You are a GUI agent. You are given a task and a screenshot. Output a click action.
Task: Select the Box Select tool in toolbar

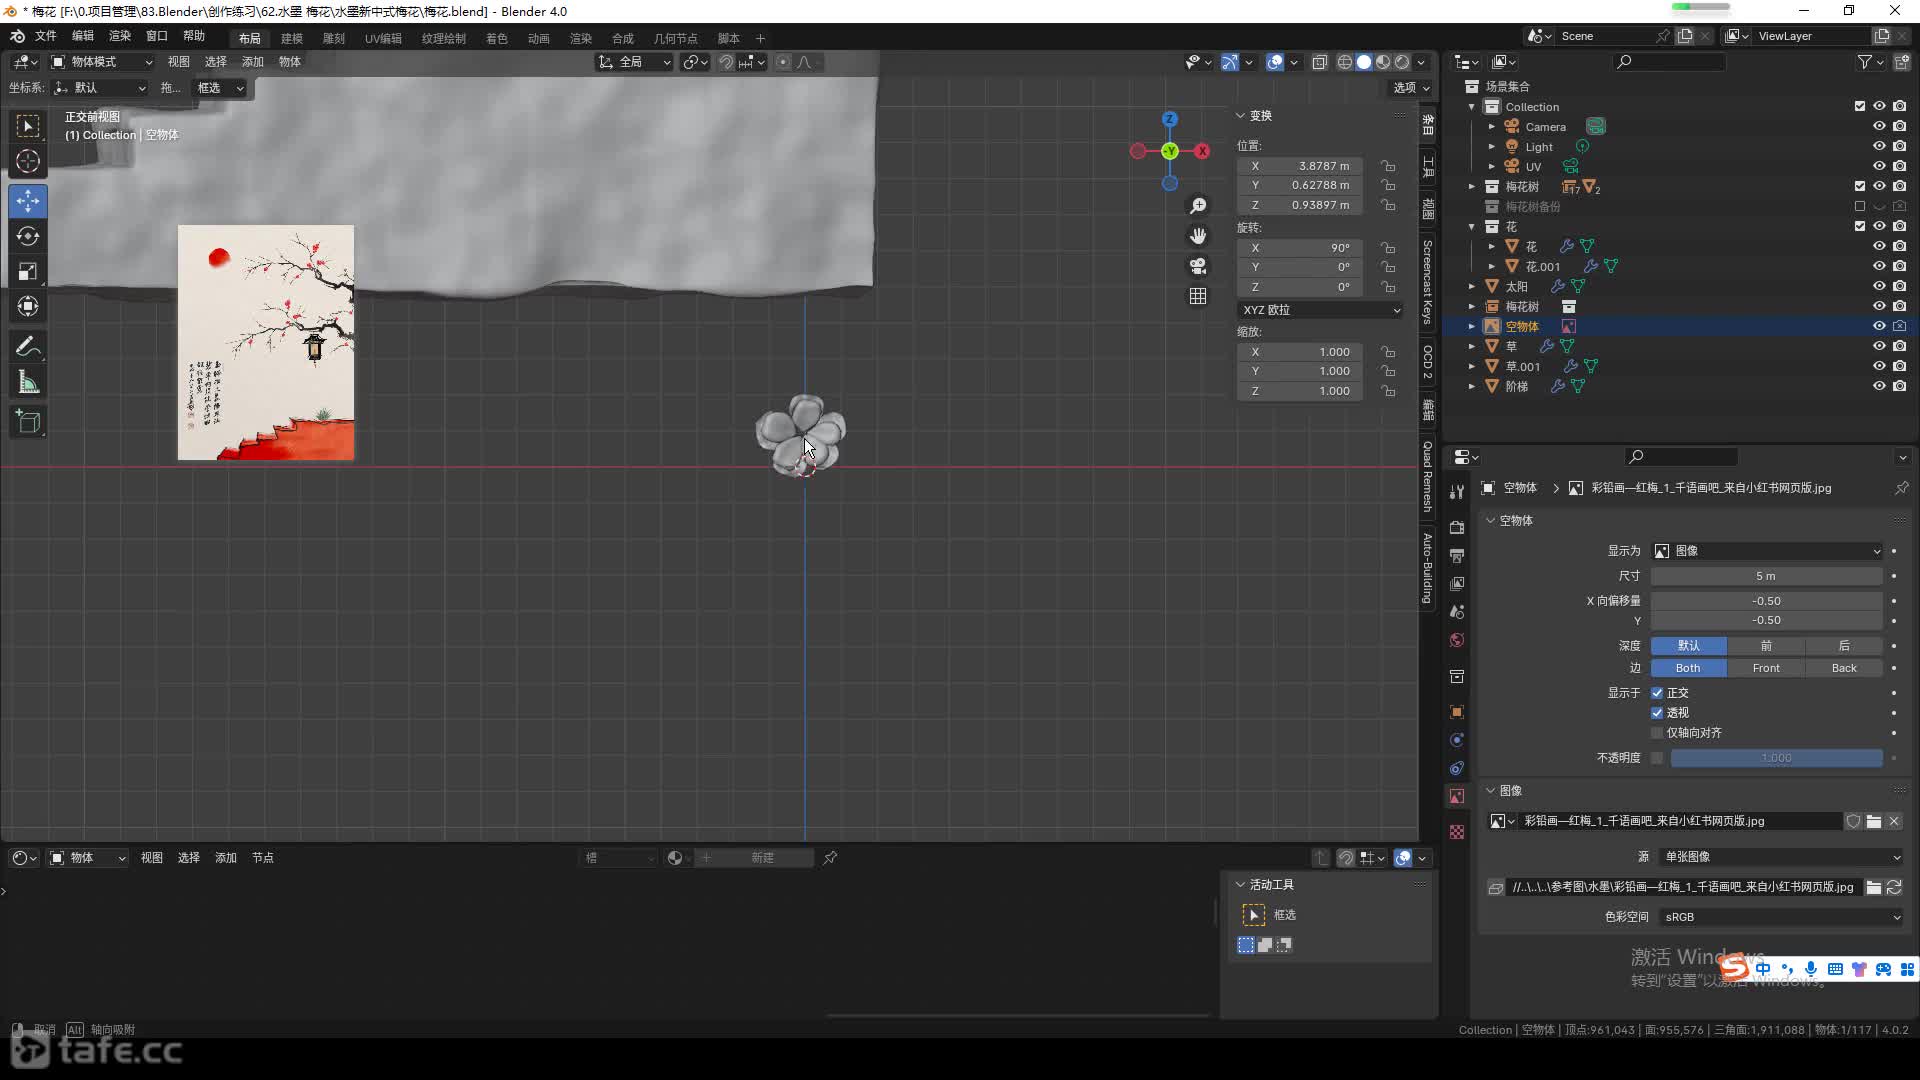coord(28,126)
